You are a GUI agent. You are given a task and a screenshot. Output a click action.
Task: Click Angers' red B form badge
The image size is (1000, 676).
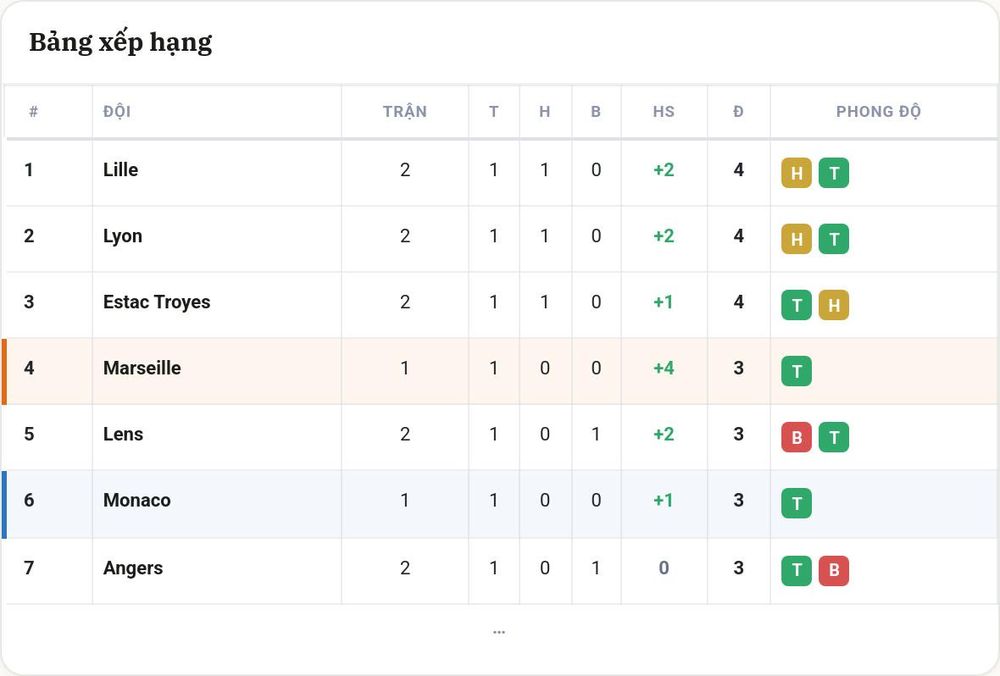pos(834,571)
